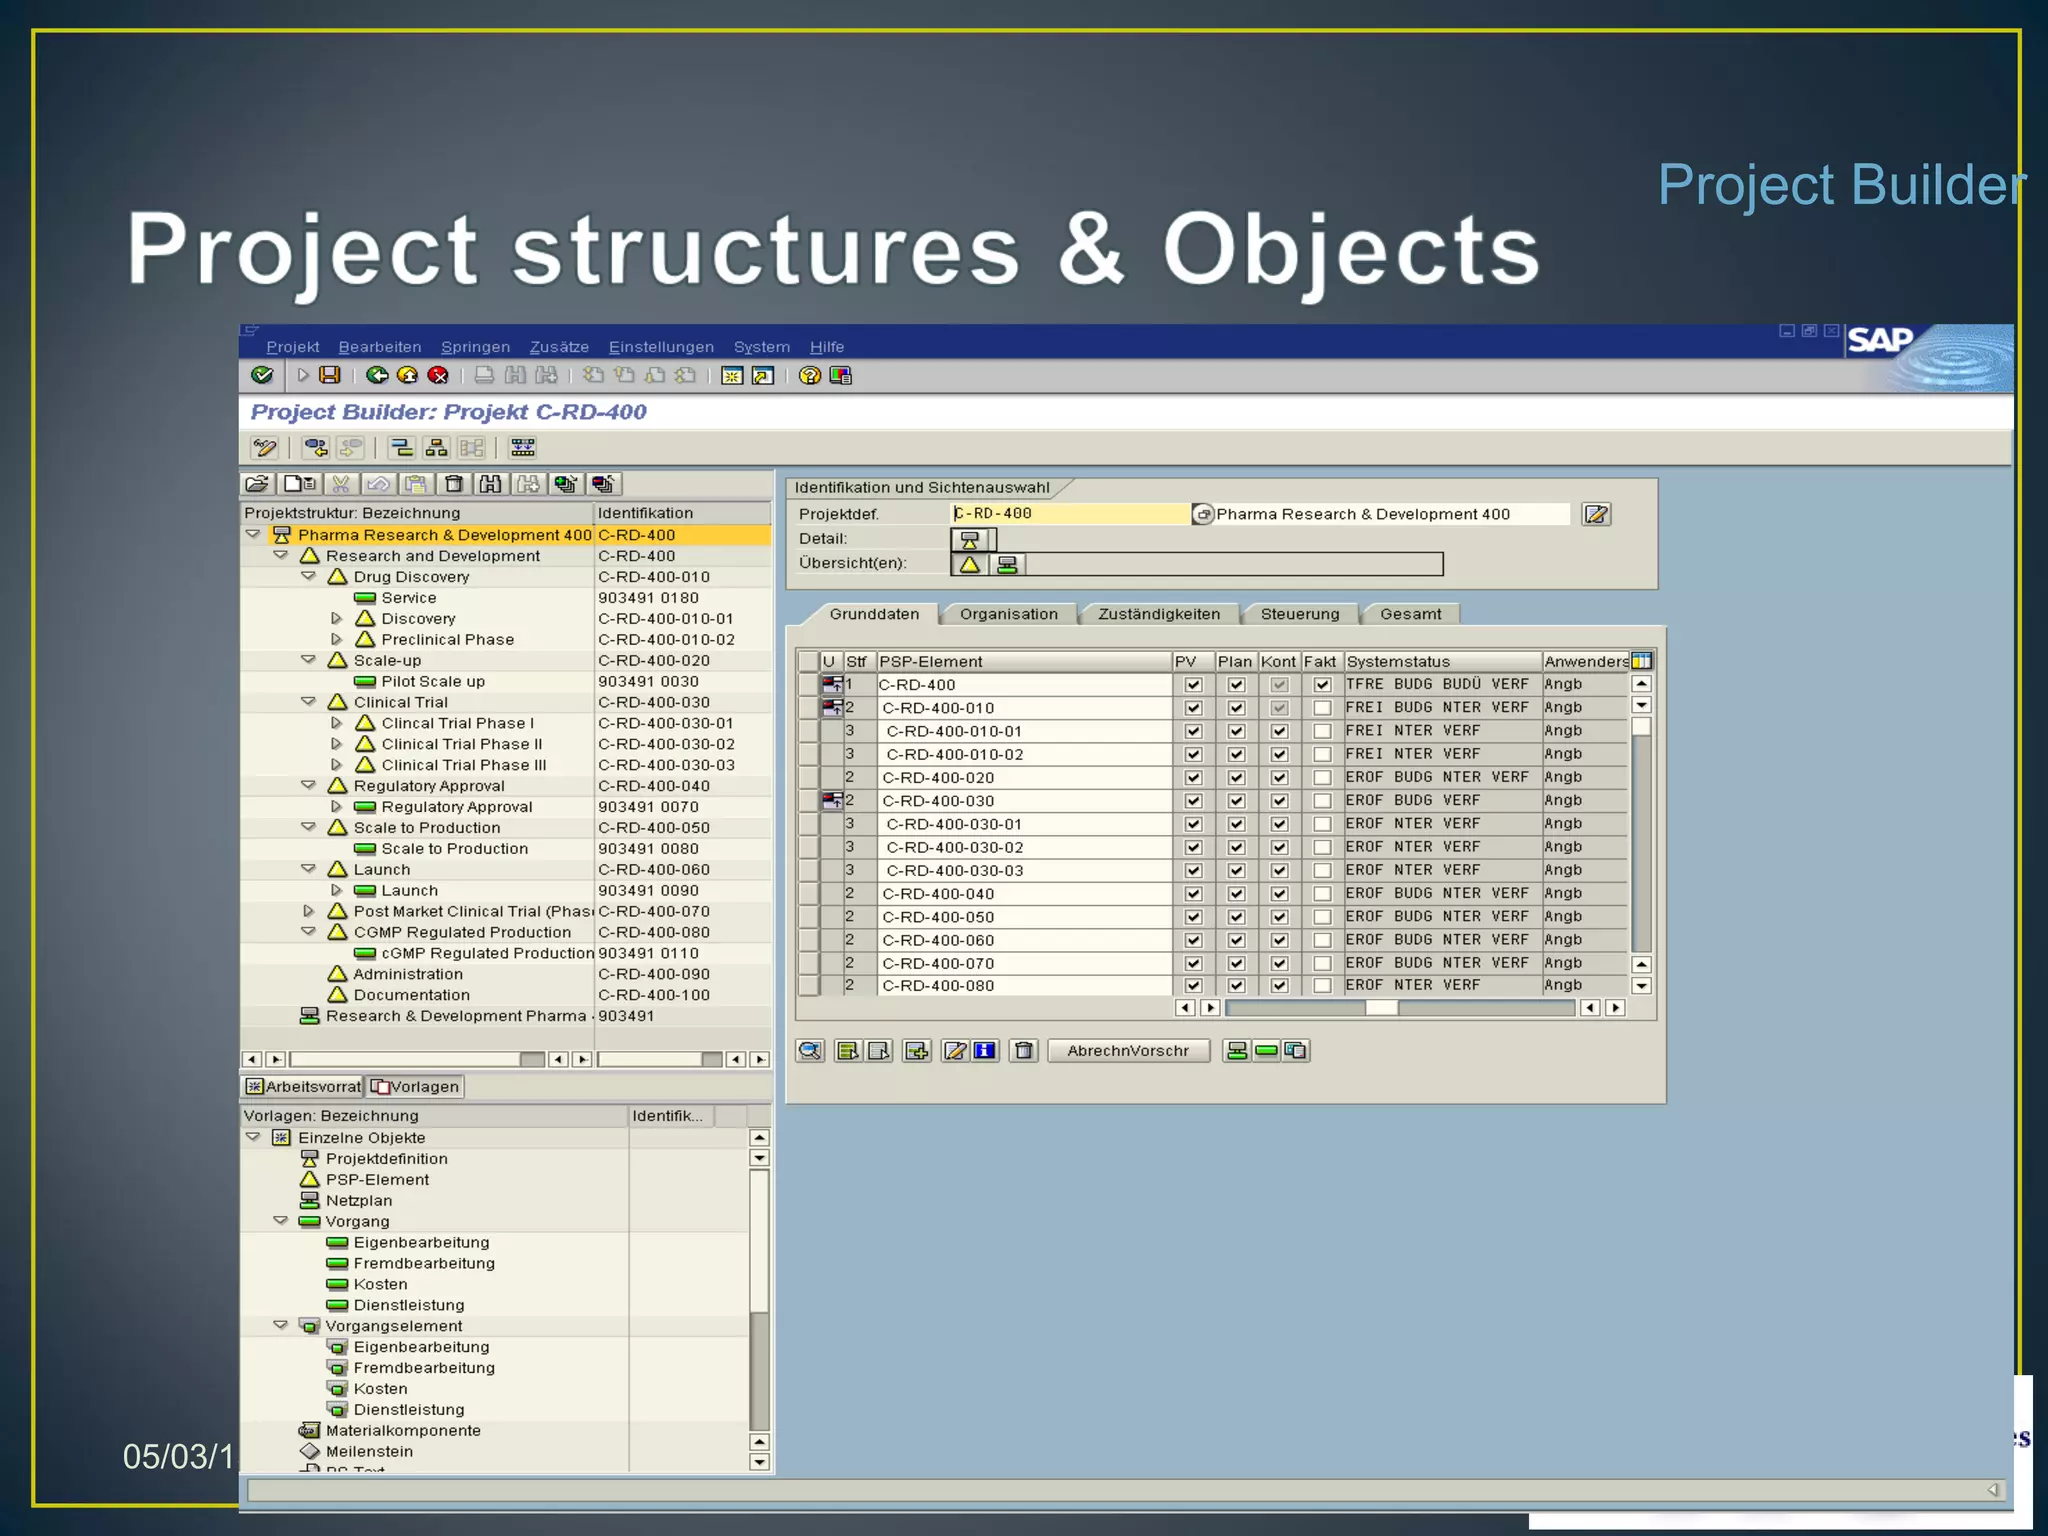
Task: Click magnifier Detail icon below PSP table
Action: tap(810, 1050)
